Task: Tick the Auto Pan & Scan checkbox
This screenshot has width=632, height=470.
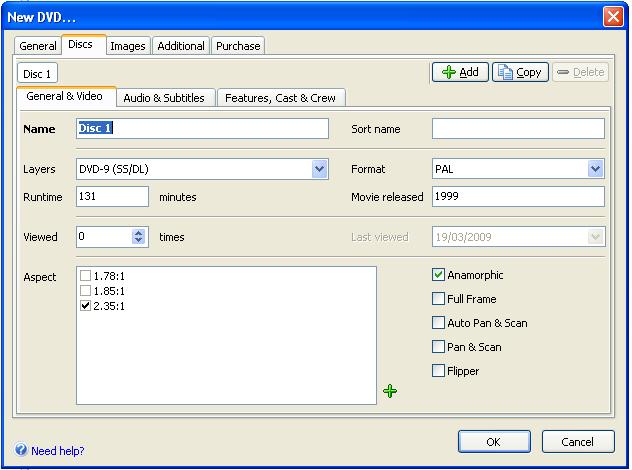Action: [x=438, y=323]
